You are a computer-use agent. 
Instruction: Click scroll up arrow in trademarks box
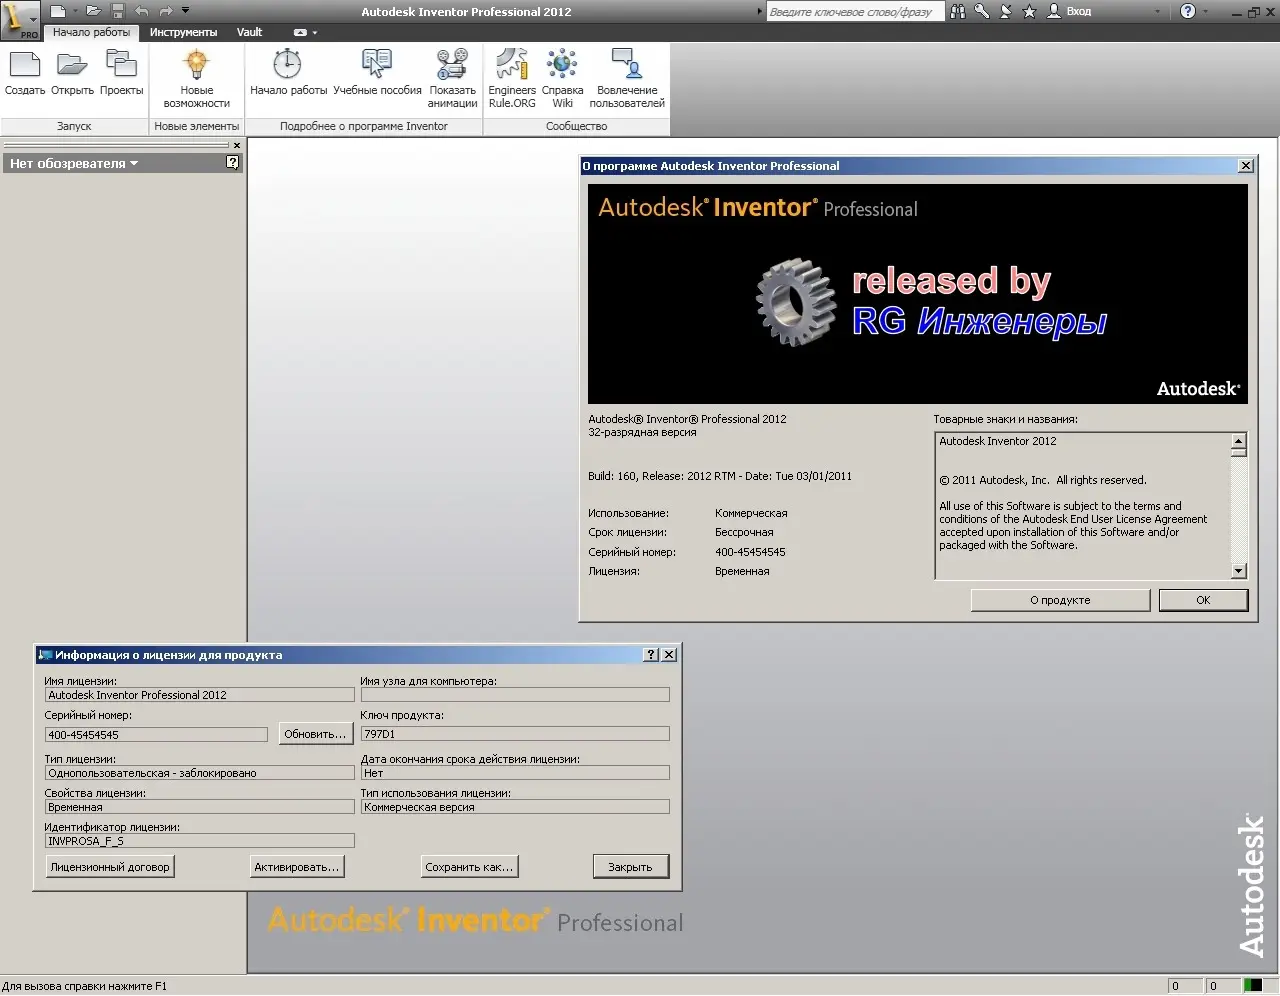point(1239,441)
